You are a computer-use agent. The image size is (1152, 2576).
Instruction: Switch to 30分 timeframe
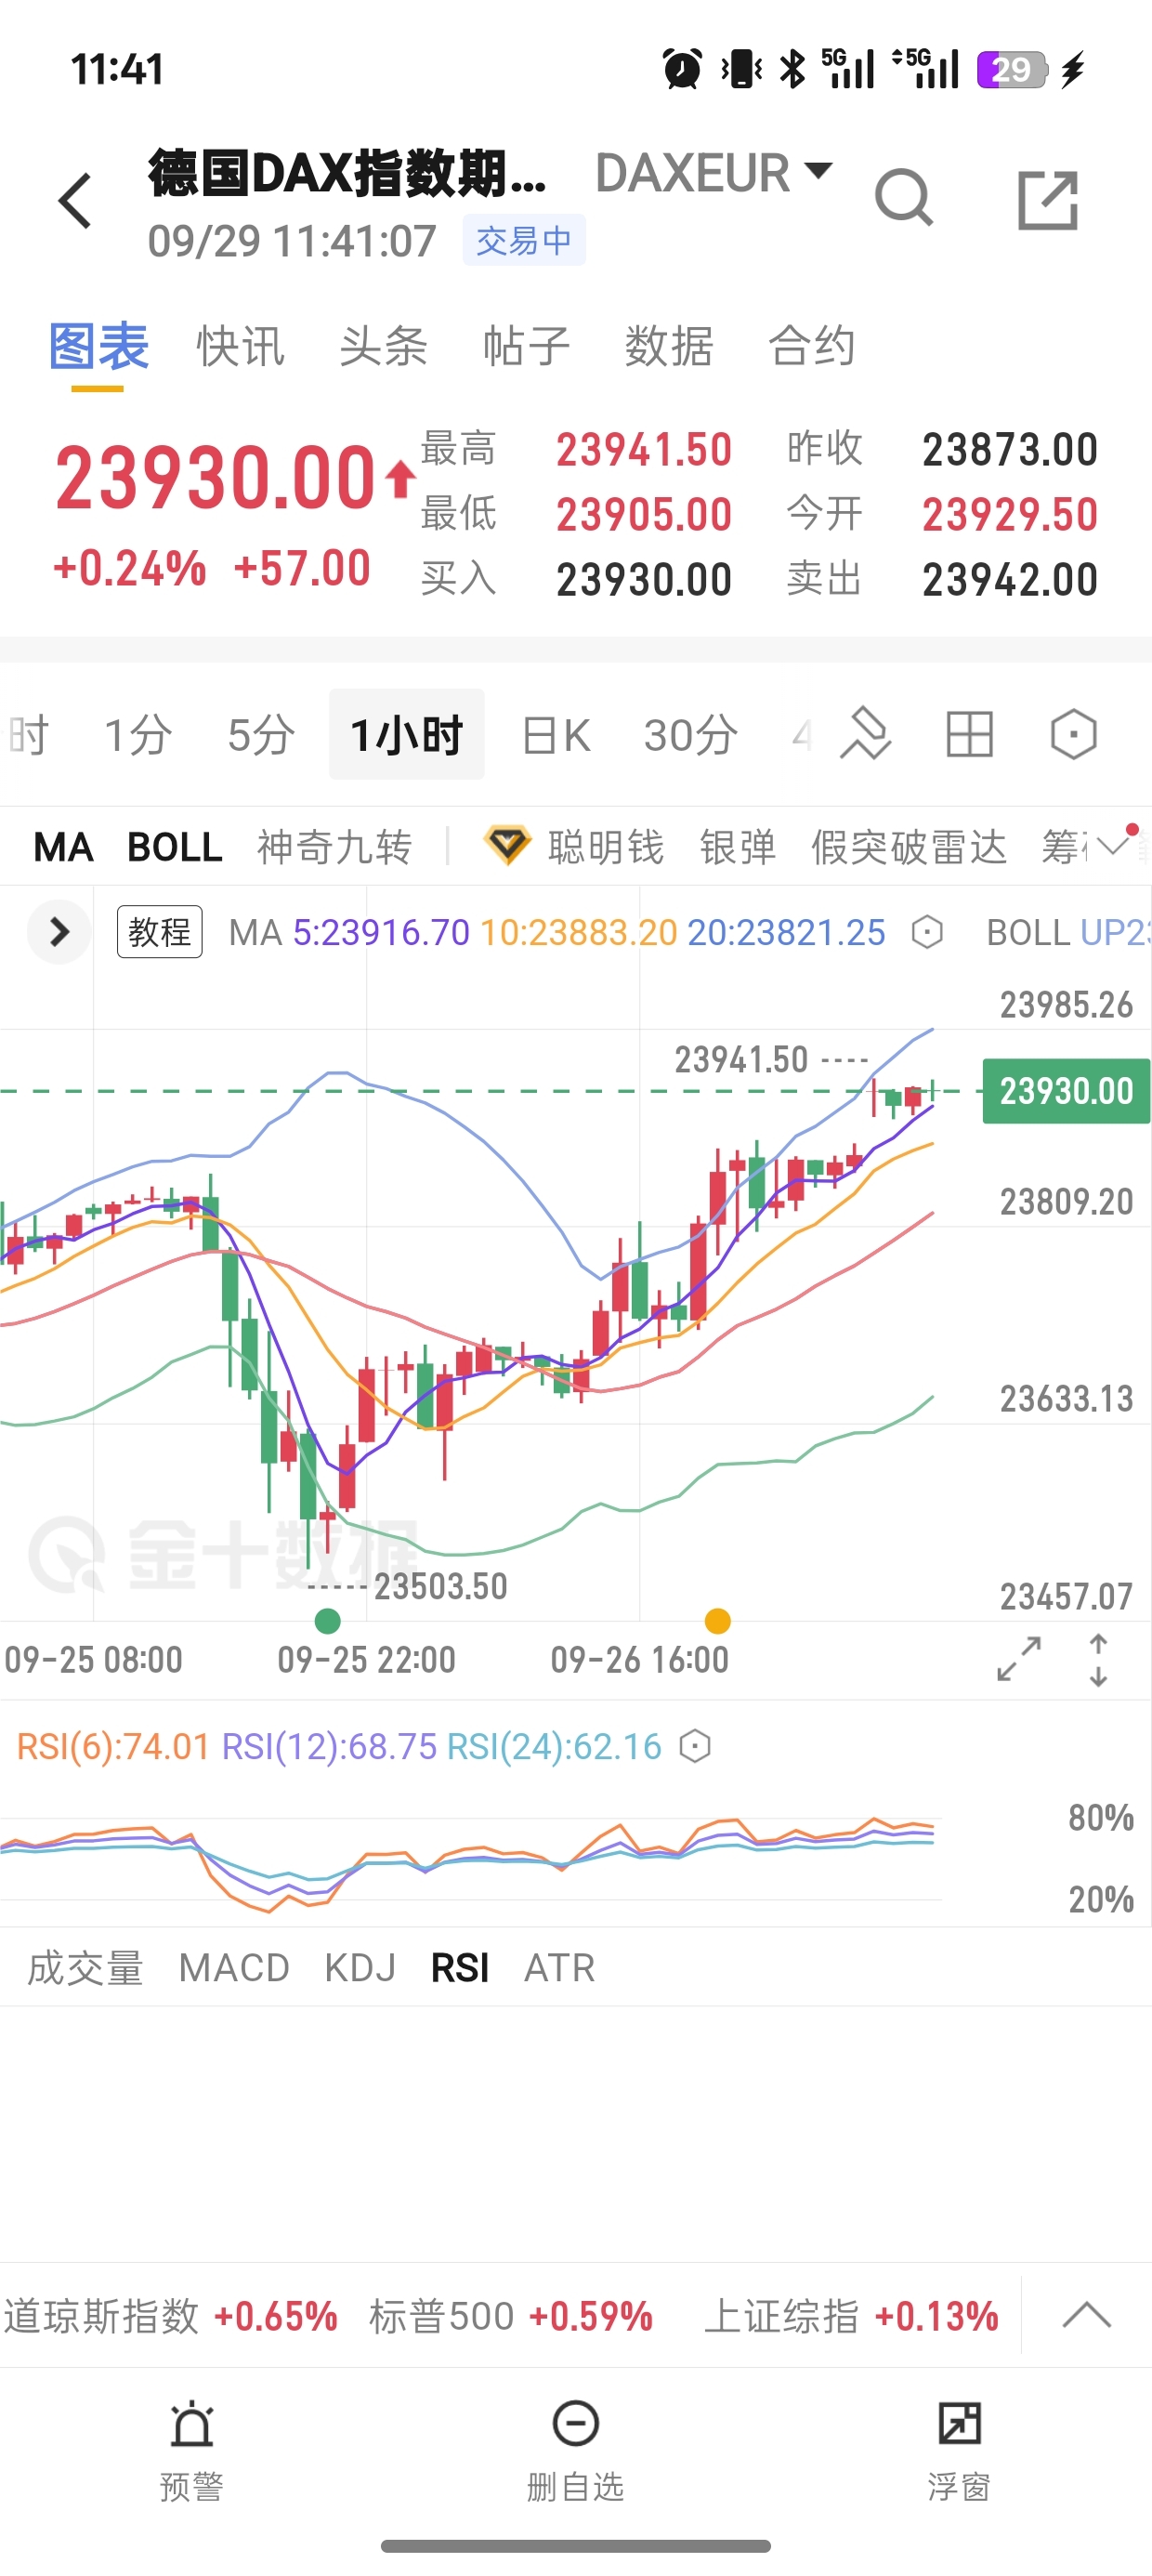tap(691, 735)
